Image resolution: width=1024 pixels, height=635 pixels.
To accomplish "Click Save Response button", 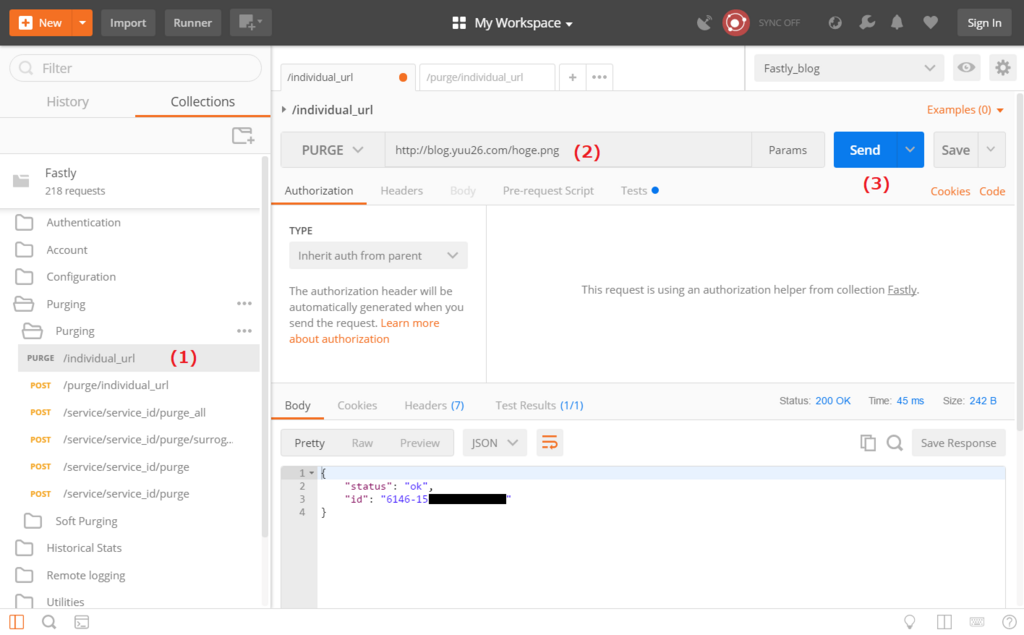I will click(958, 443).
